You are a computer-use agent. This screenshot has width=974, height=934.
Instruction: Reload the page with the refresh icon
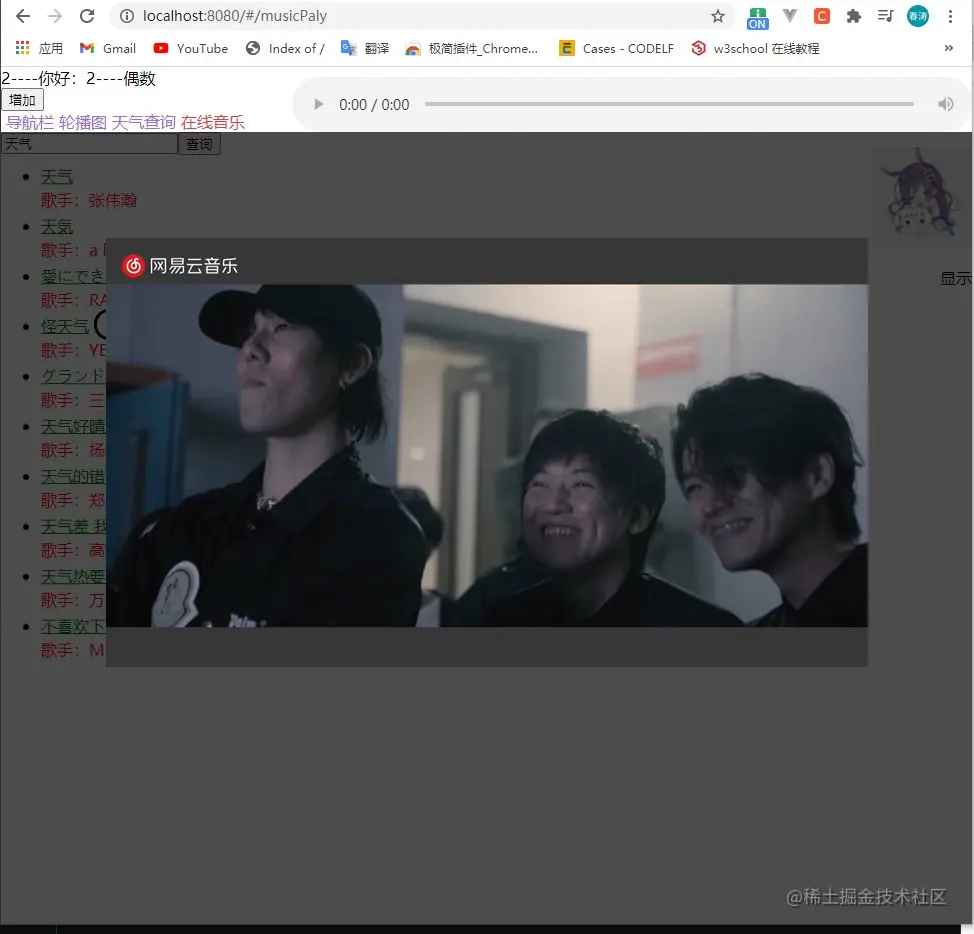[x=87, y=16]
